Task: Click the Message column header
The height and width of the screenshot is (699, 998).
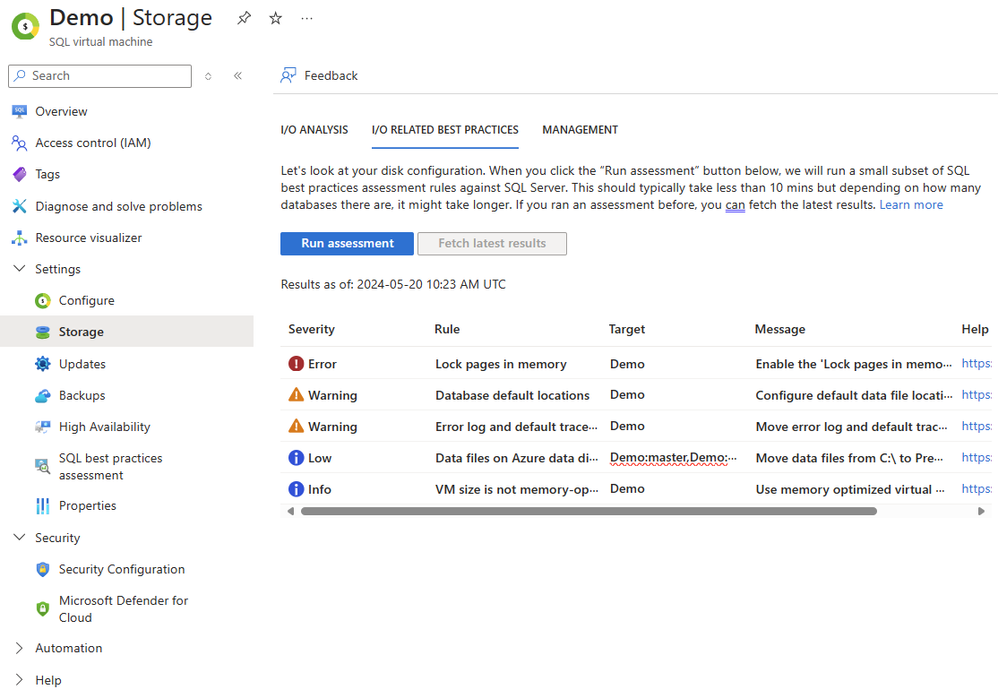Action: pyautogui.click(x=780, y=329)
